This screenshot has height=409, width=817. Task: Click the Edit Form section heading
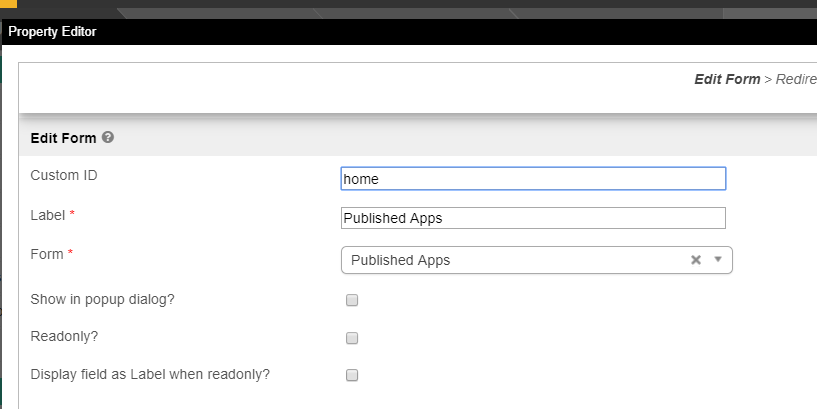[63, 138]
